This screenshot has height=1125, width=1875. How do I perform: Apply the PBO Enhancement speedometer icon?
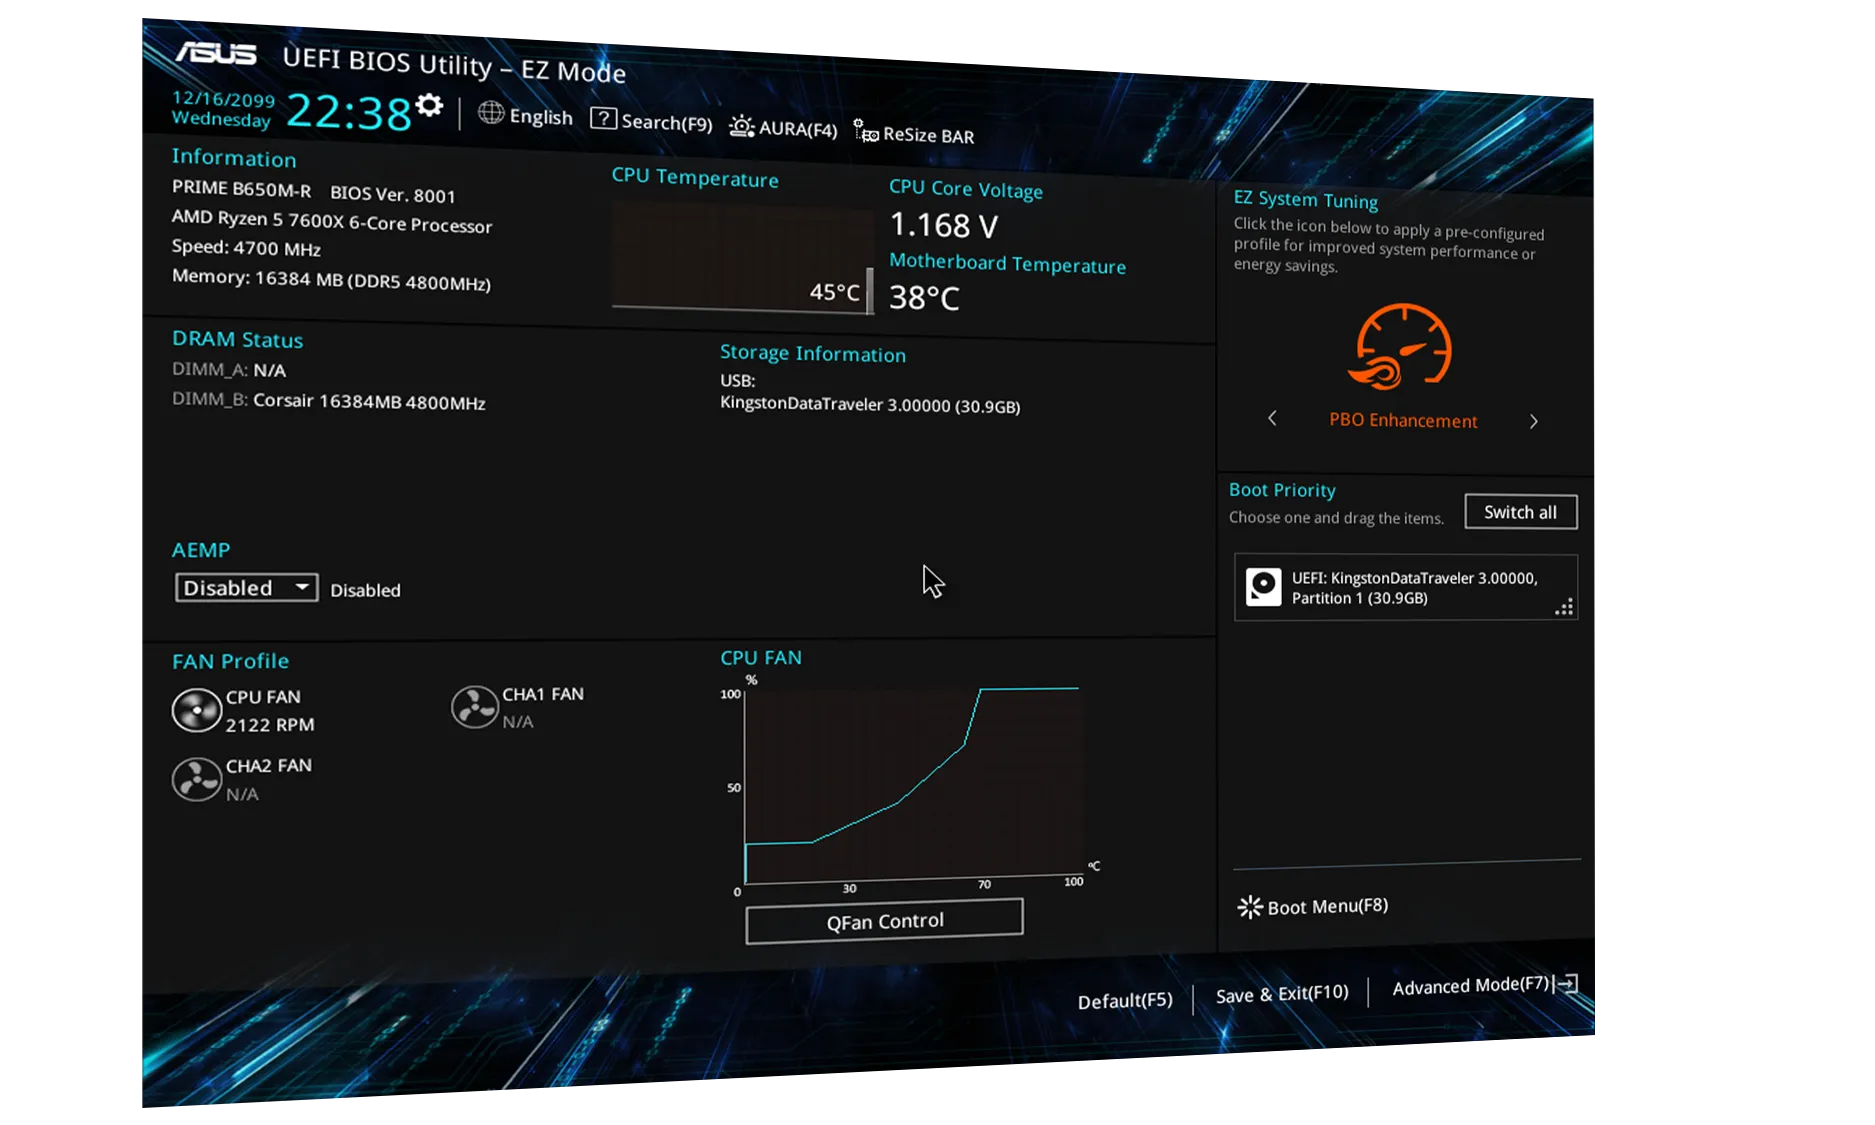pyautogui.click(x=1403, y=348)
